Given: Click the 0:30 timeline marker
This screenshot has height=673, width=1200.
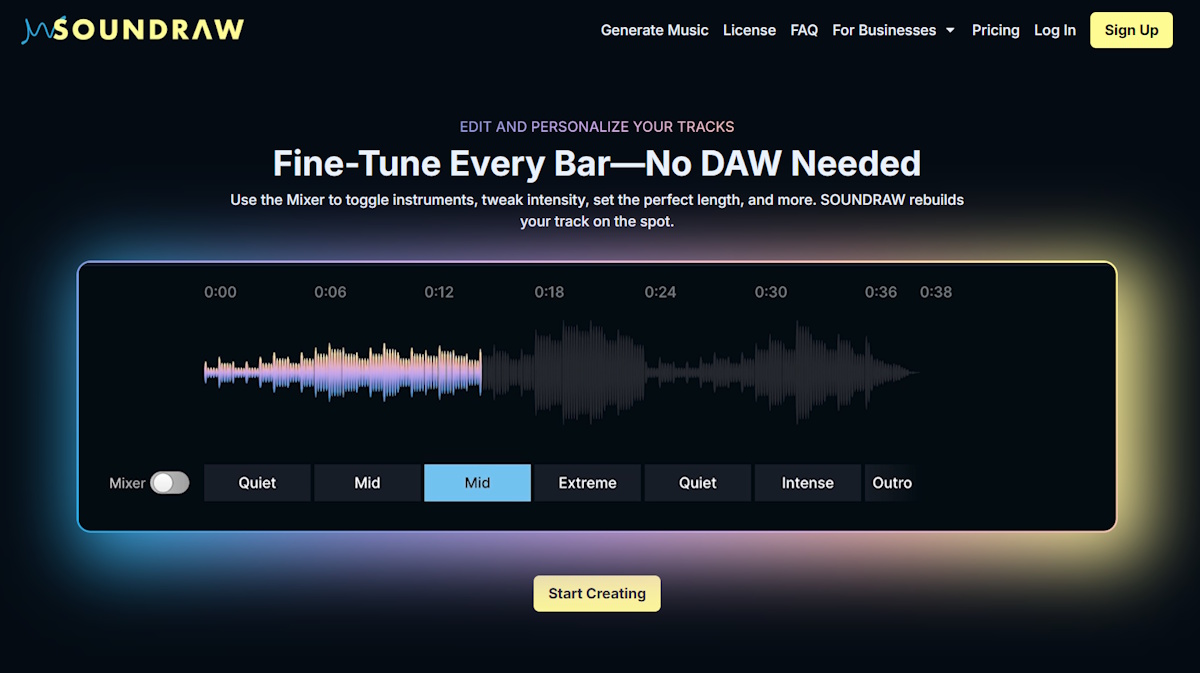Looking at the screenshot, I should coord(771,292).
